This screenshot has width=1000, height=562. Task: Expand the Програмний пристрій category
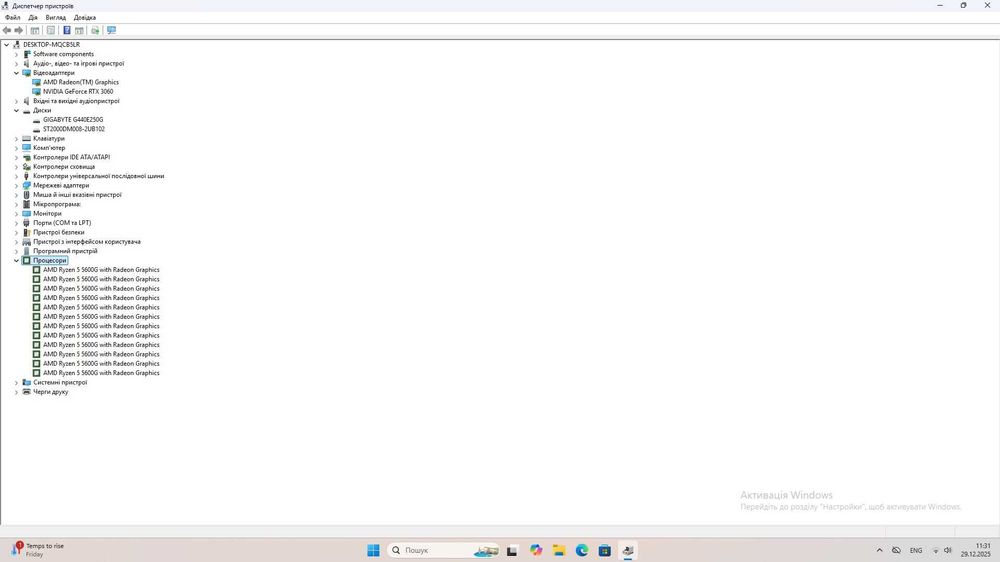tap(17, 251)
